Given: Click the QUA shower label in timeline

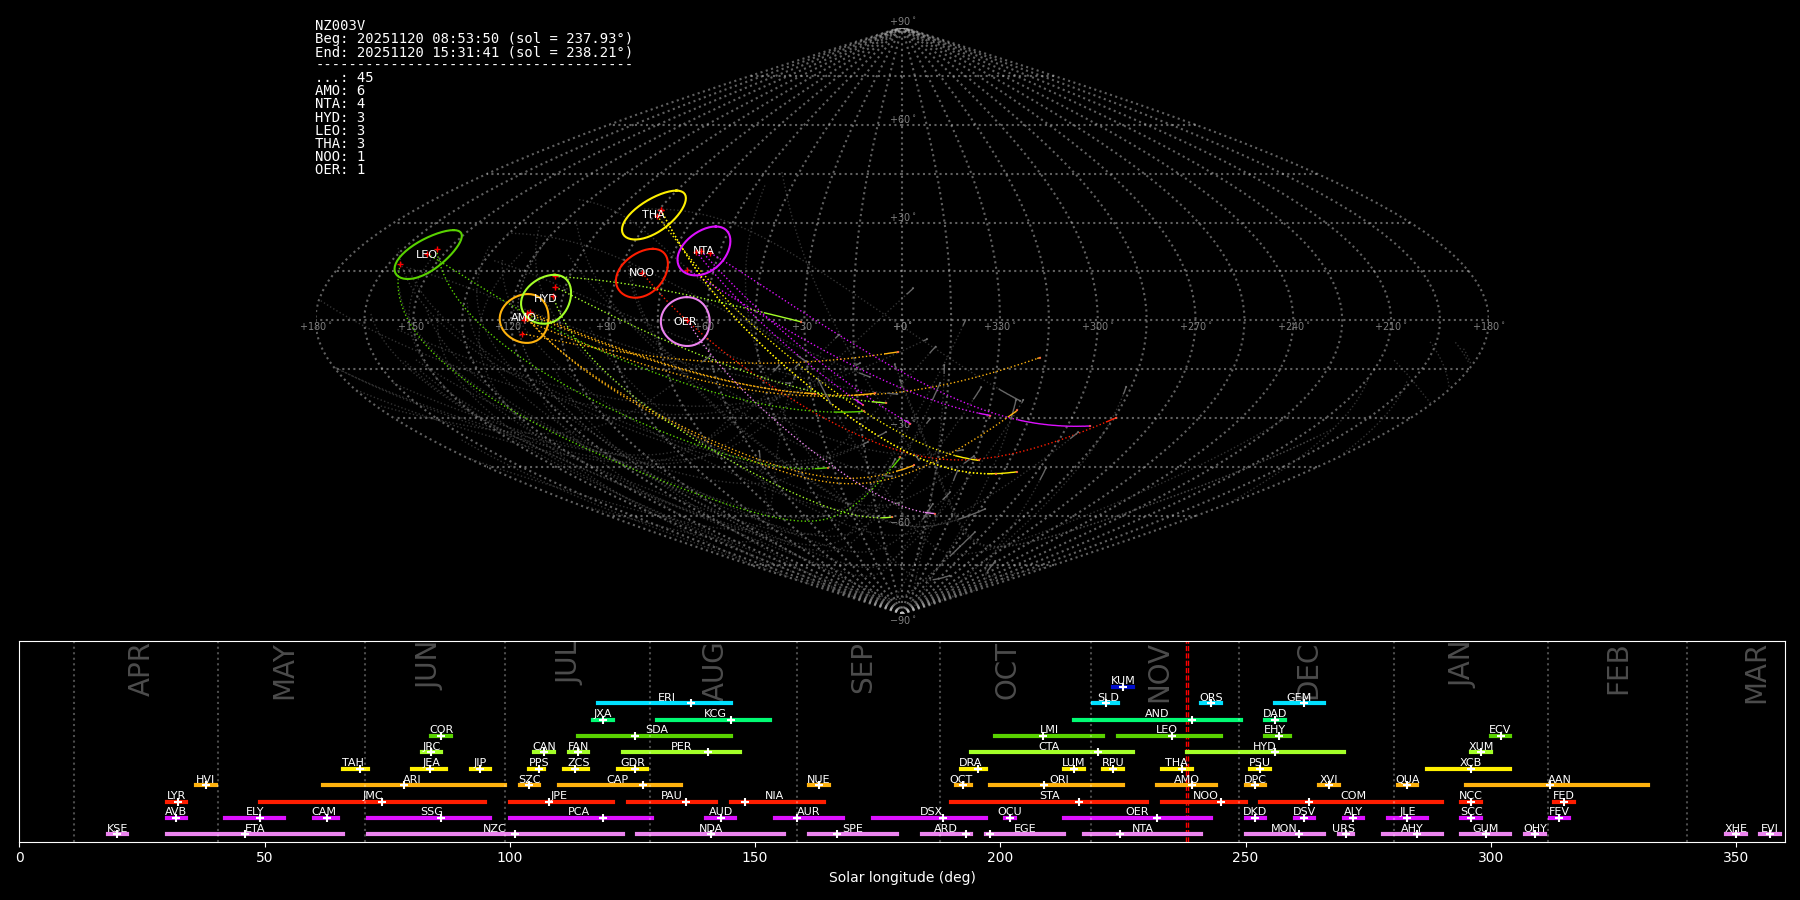Looking at the screenshot, I should [x=1408, y=780].
